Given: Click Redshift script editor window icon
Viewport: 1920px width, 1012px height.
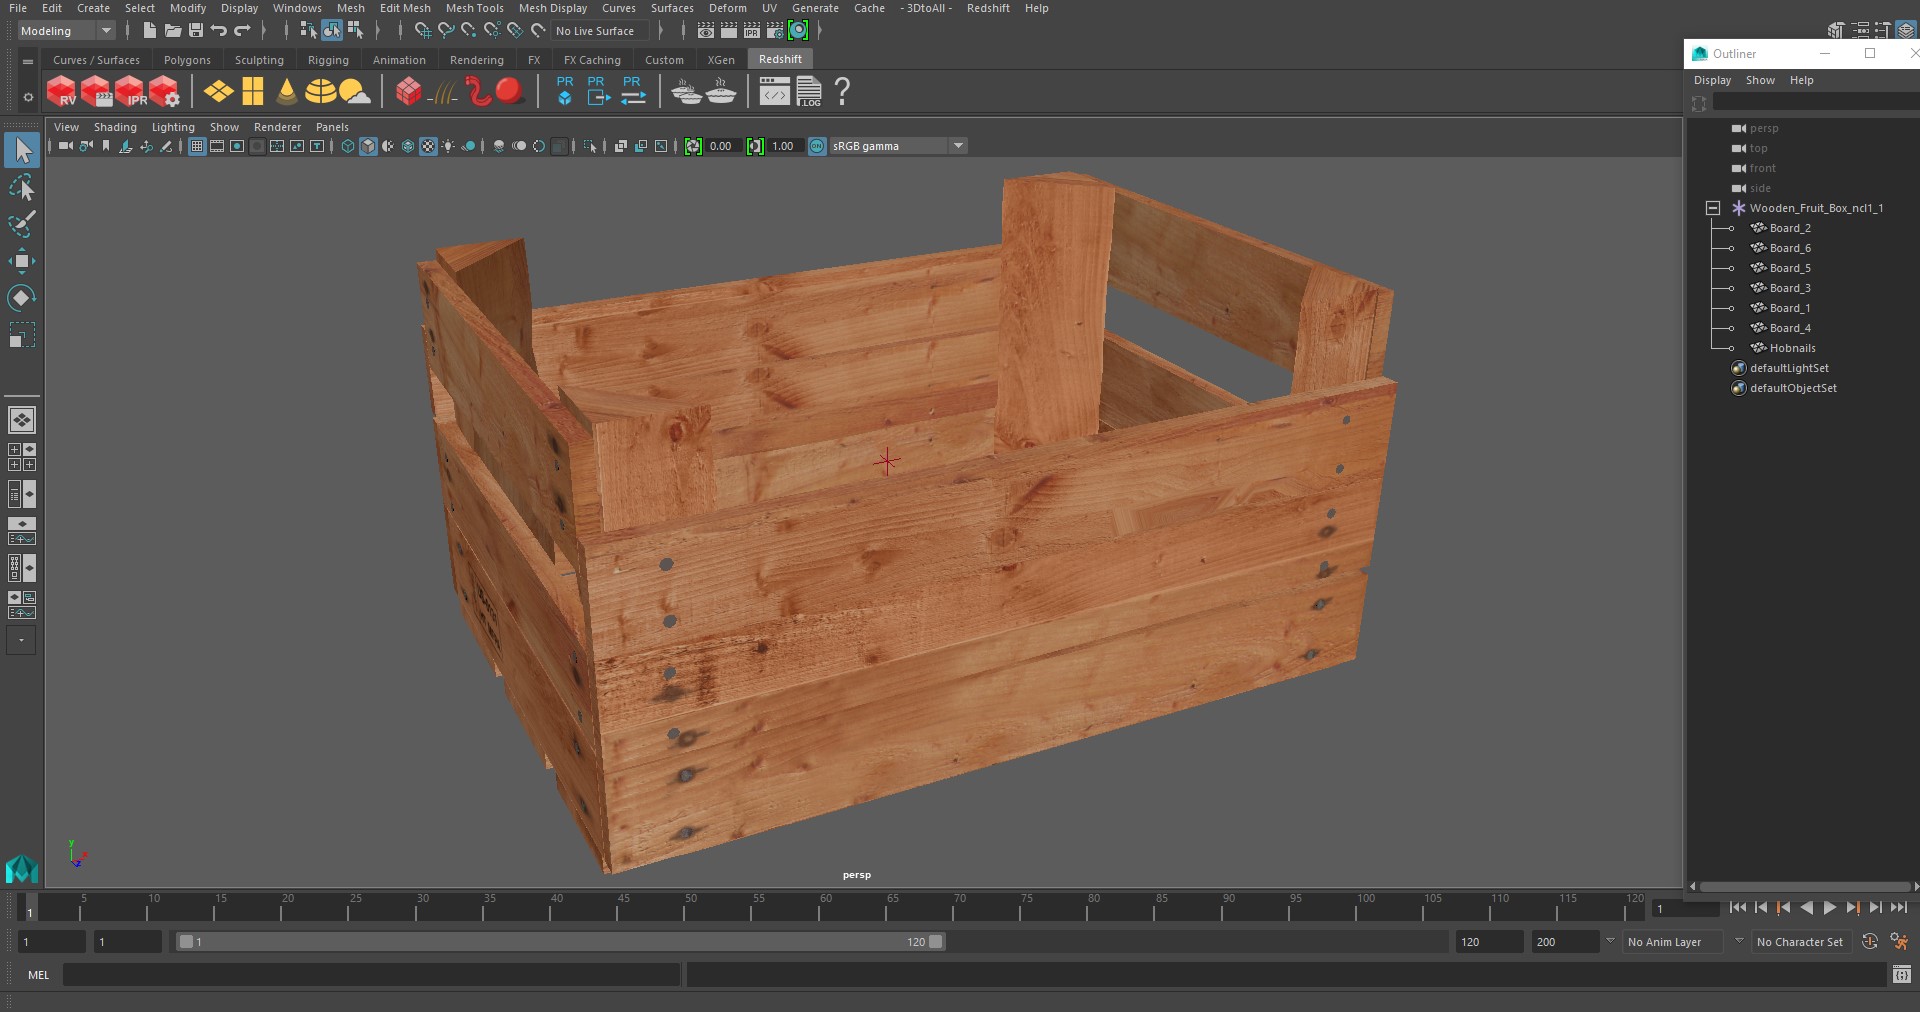Looking at the screenshot, I should pyautogui.click(x=774, y=92).
